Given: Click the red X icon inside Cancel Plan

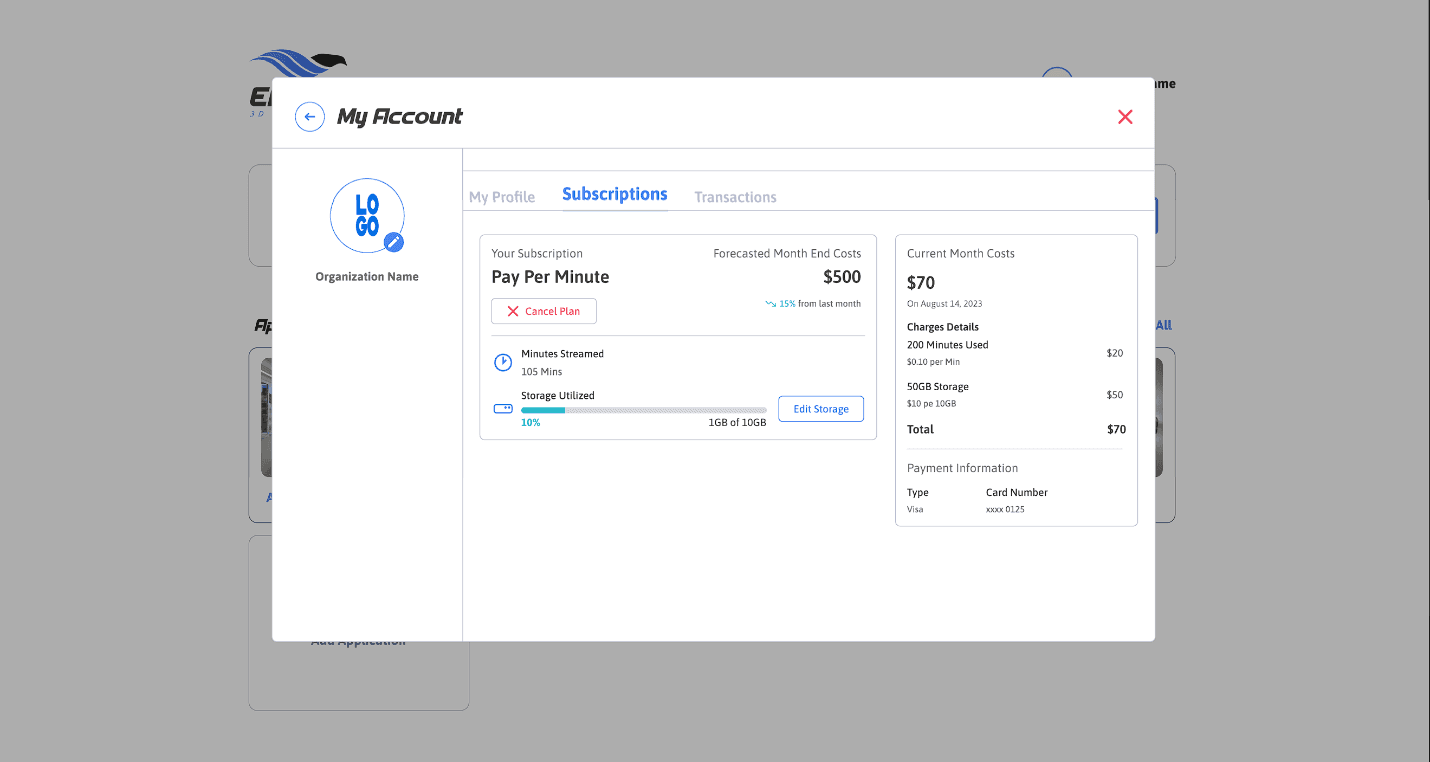Looking at the screenshot, I should [x=513, y=311].
